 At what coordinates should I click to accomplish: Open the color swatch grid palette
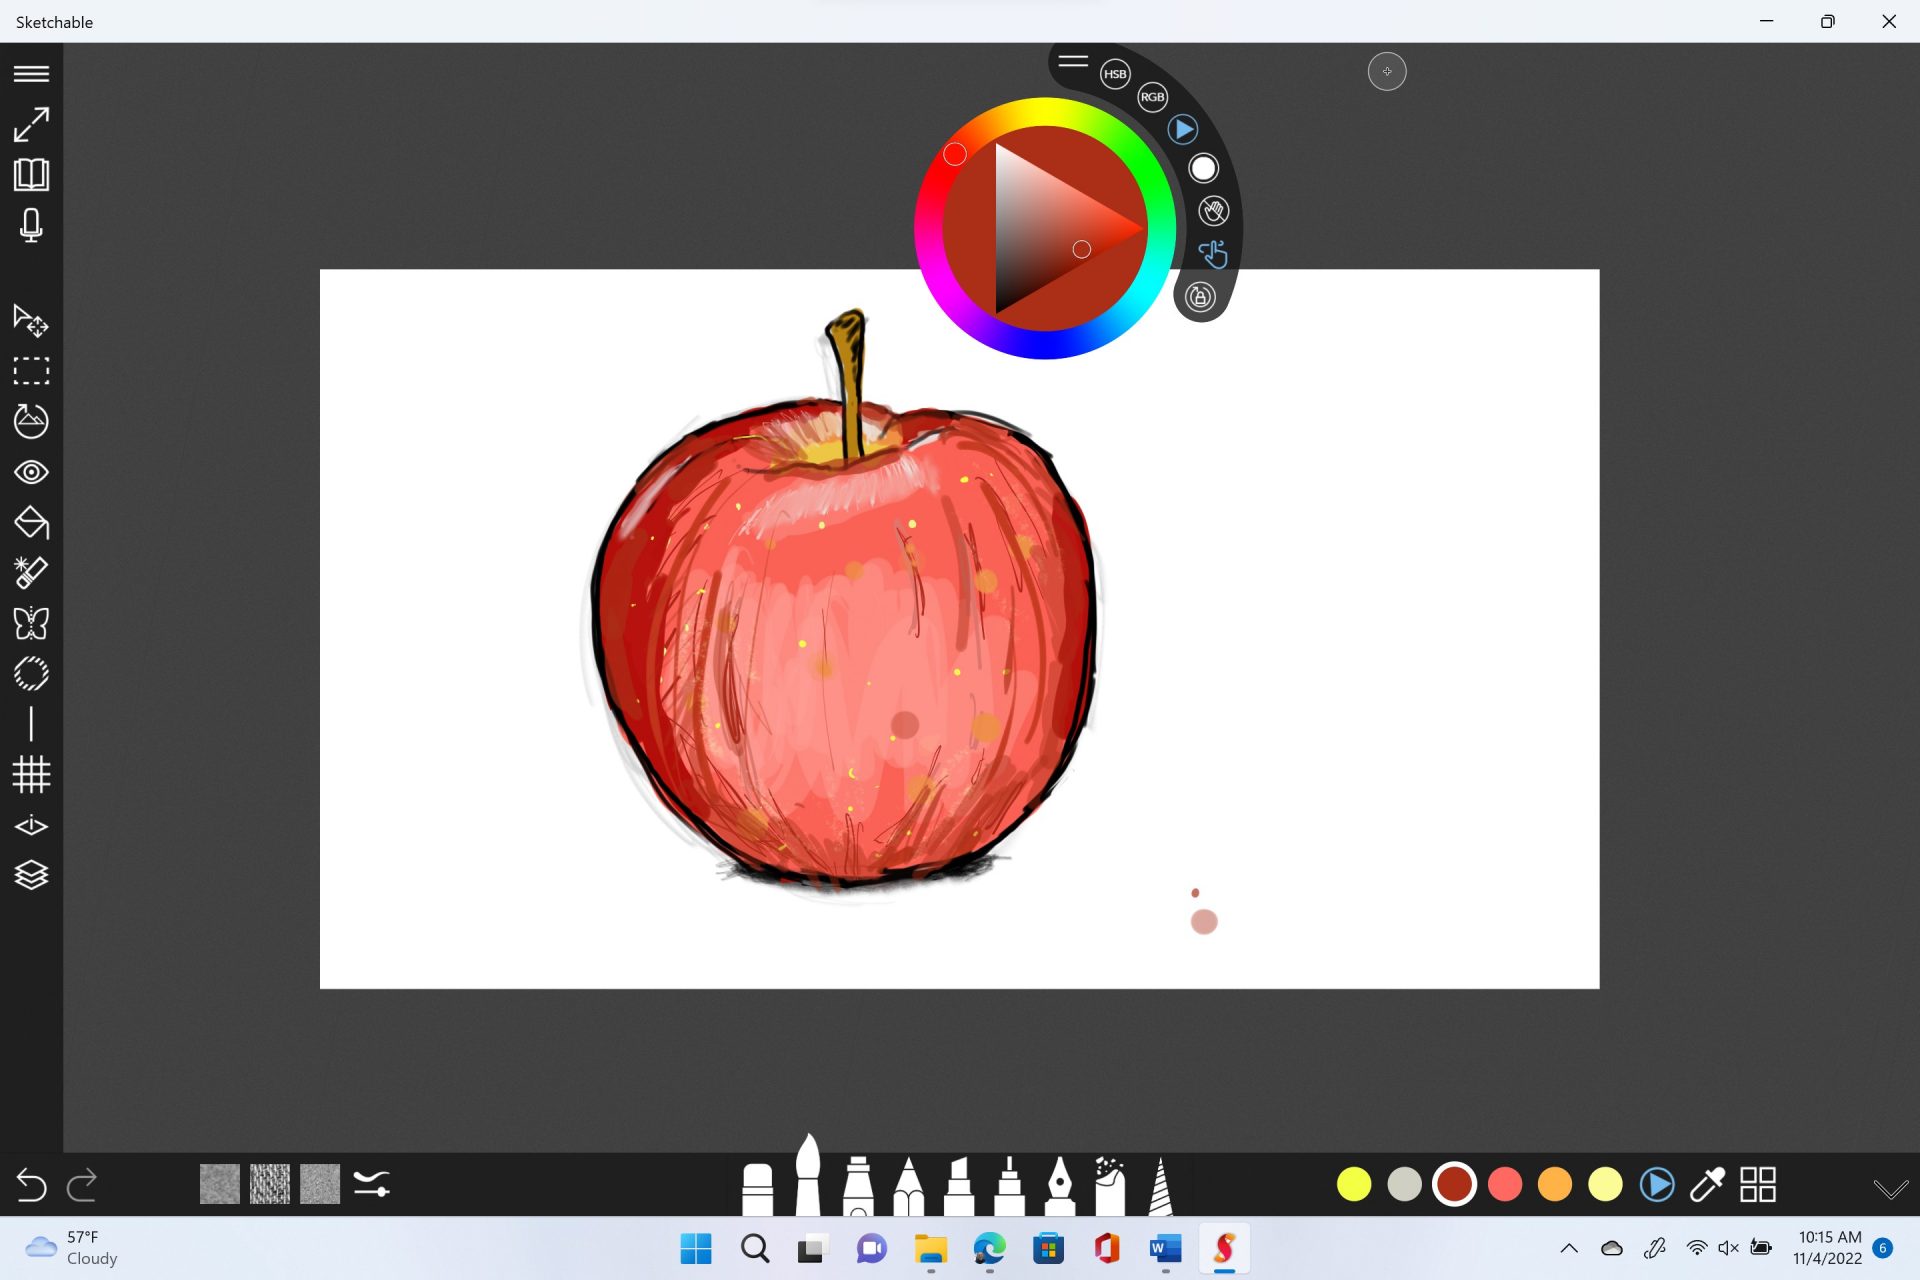tap(1758, 1185)
